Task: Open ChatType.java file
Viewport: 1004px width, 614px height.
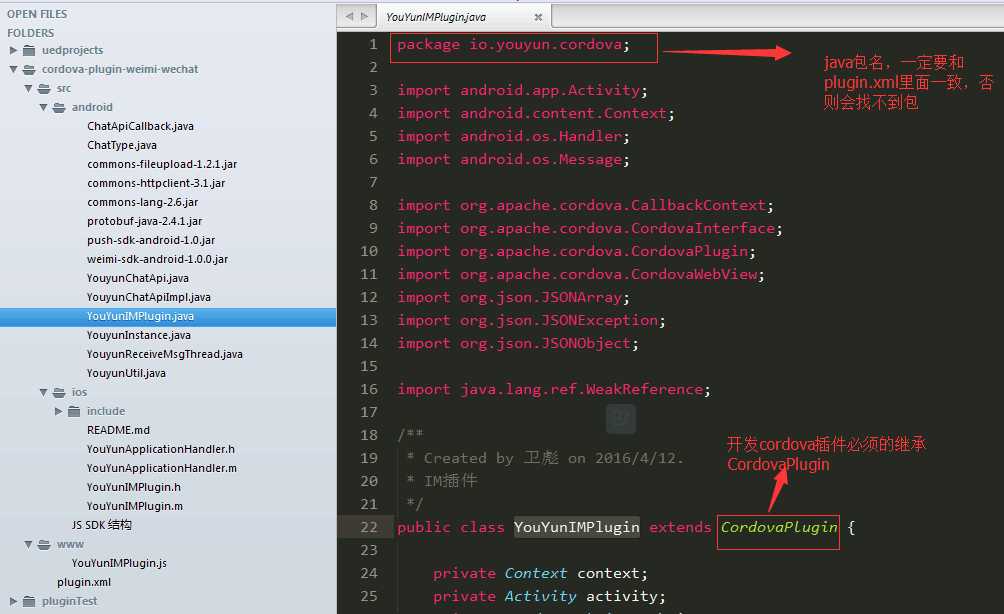Action: (122, 145)
